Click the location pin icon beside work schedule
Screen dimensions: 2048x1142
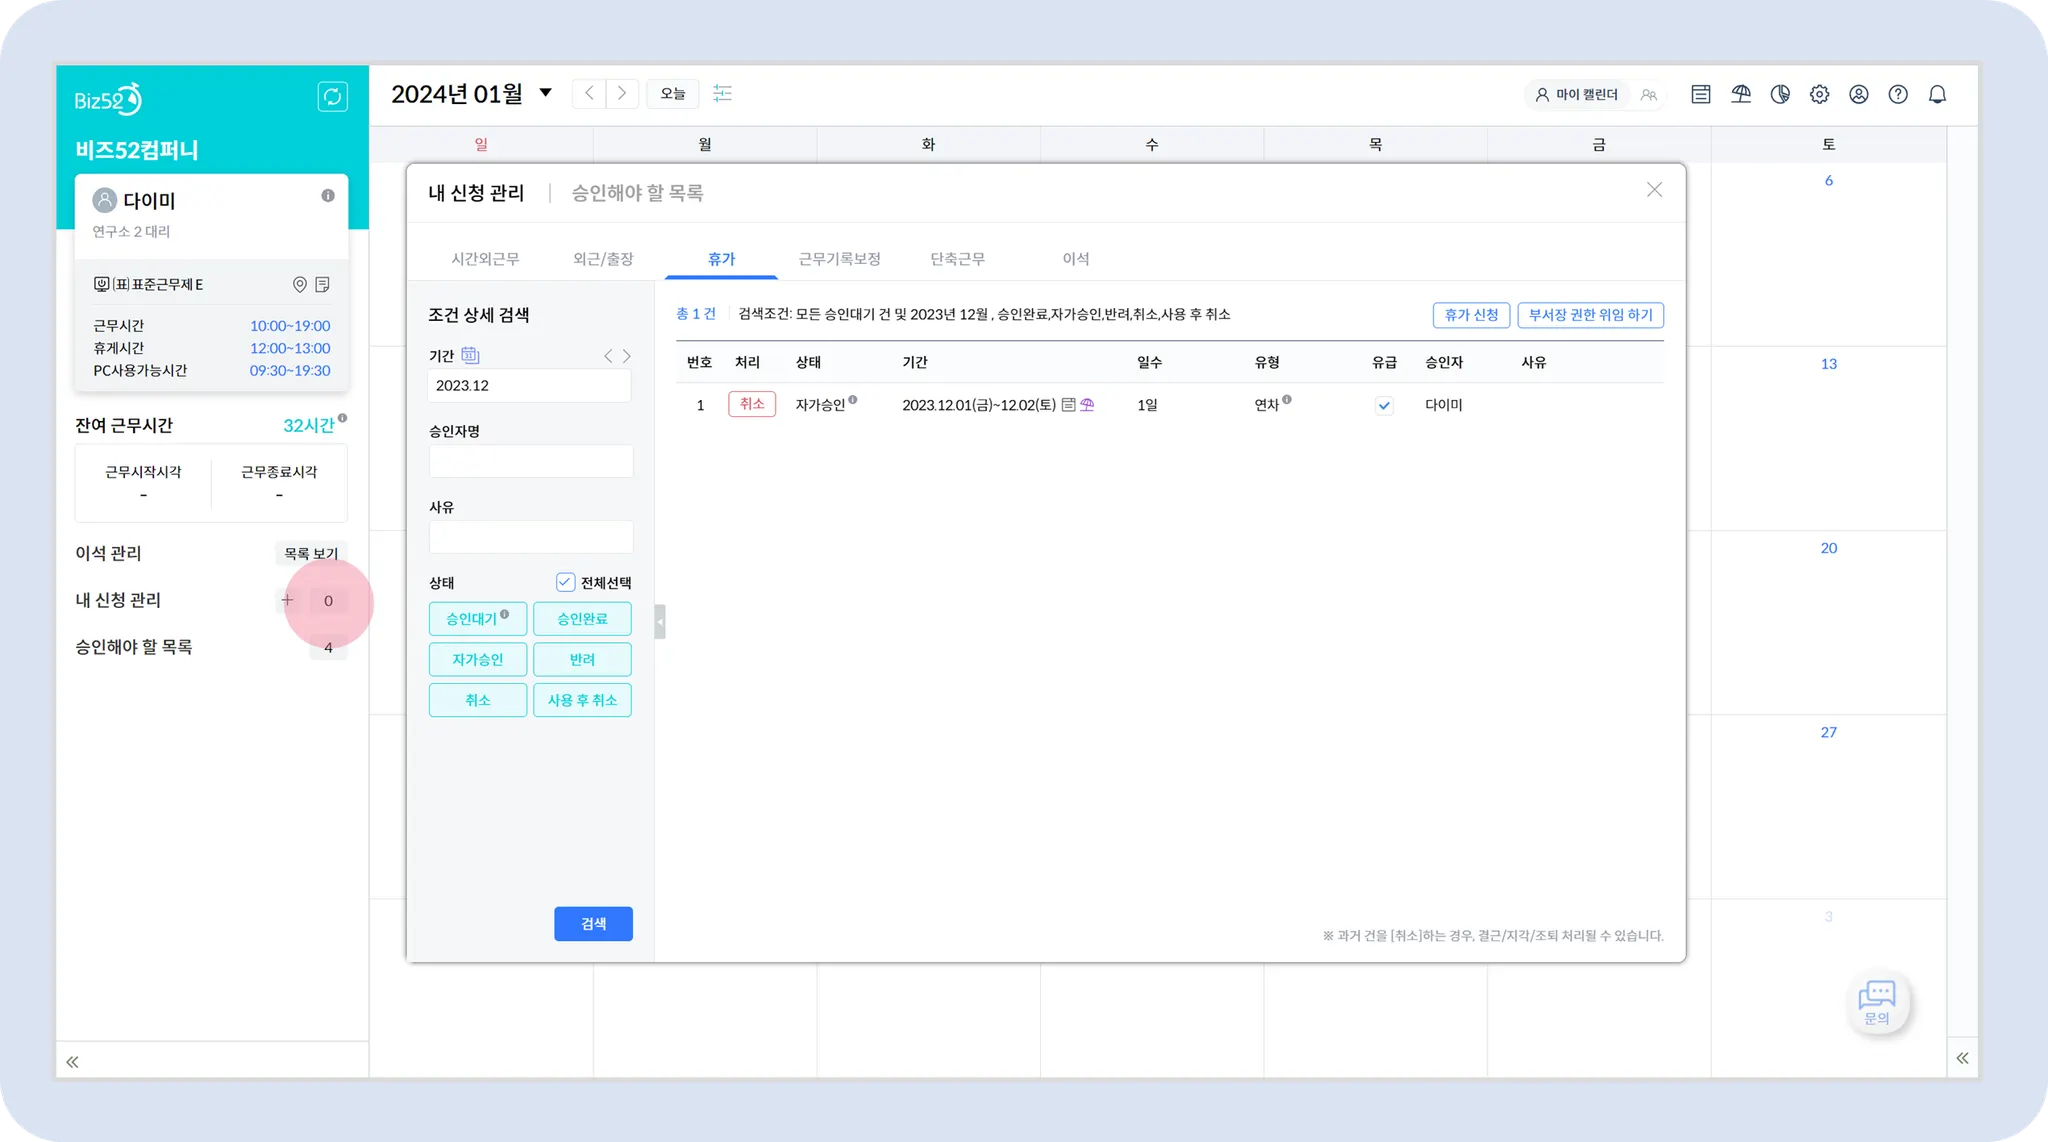[x=299, y=285]
